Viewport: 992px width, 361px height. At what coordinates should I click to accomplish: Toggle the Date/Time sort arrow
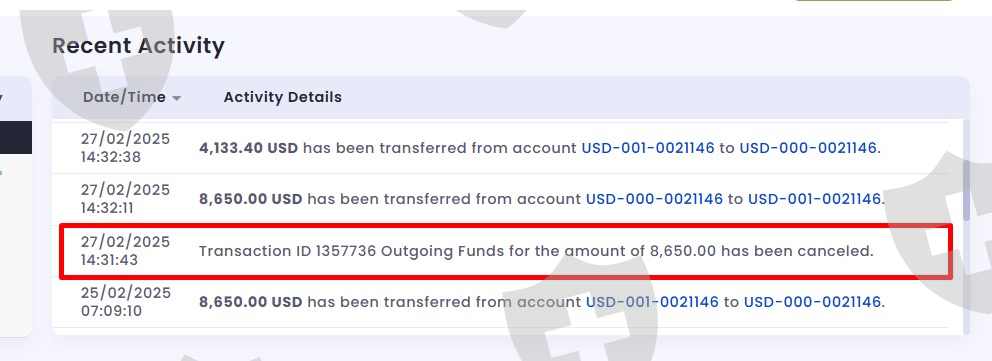[x=177, y=99]
